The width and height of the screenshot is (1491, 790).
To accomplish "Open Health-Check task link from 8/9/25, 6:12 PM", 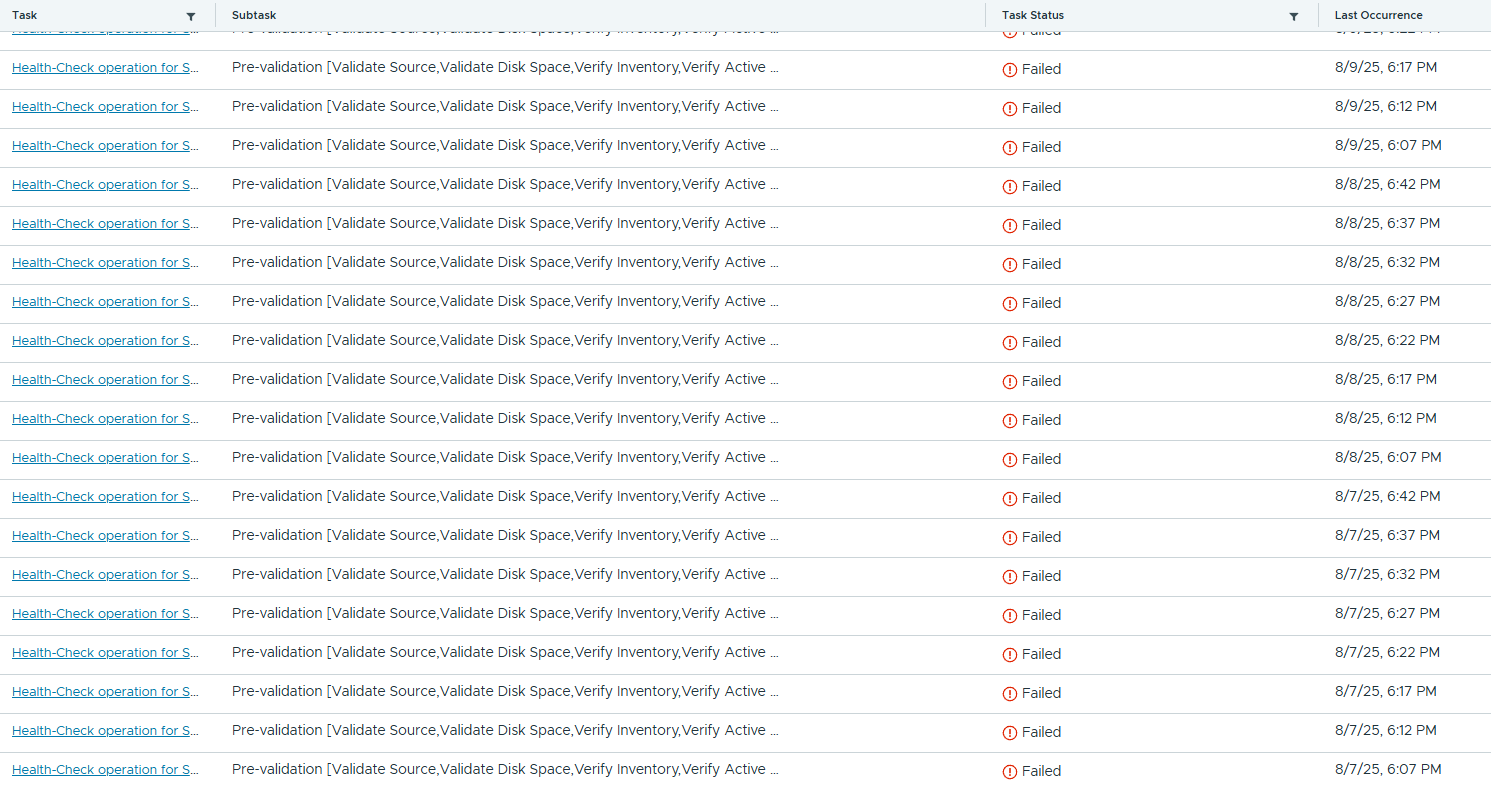I will [x=105, y=107].
